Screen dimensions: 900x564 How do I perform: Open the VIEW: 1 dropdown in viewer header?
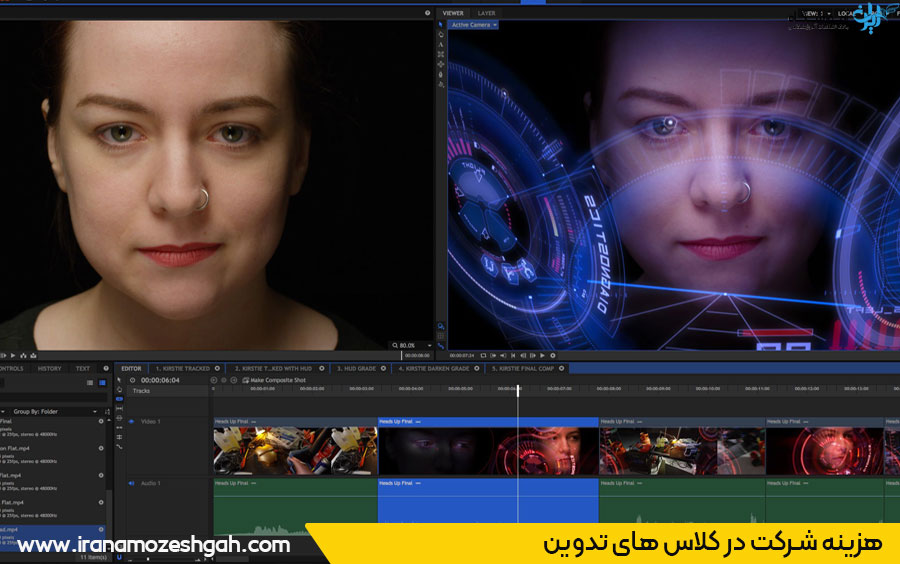point(816,13)
